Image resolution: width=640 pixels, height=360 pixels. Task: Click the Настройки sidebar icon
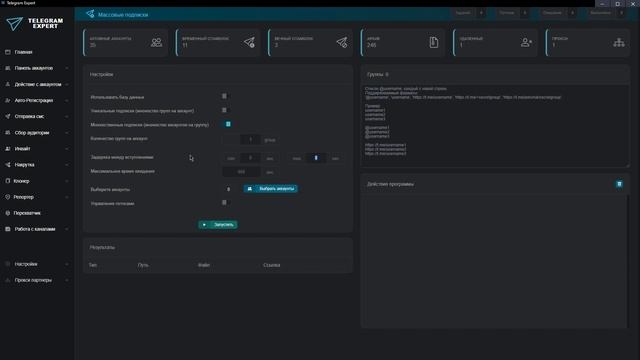[8, 264]
